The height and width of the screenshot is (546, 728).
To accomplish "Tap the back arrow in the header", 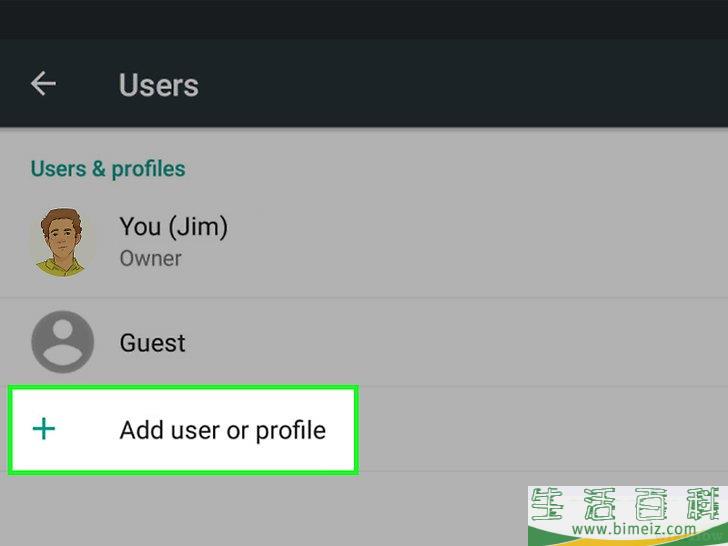I will click(x=43, y=84).
